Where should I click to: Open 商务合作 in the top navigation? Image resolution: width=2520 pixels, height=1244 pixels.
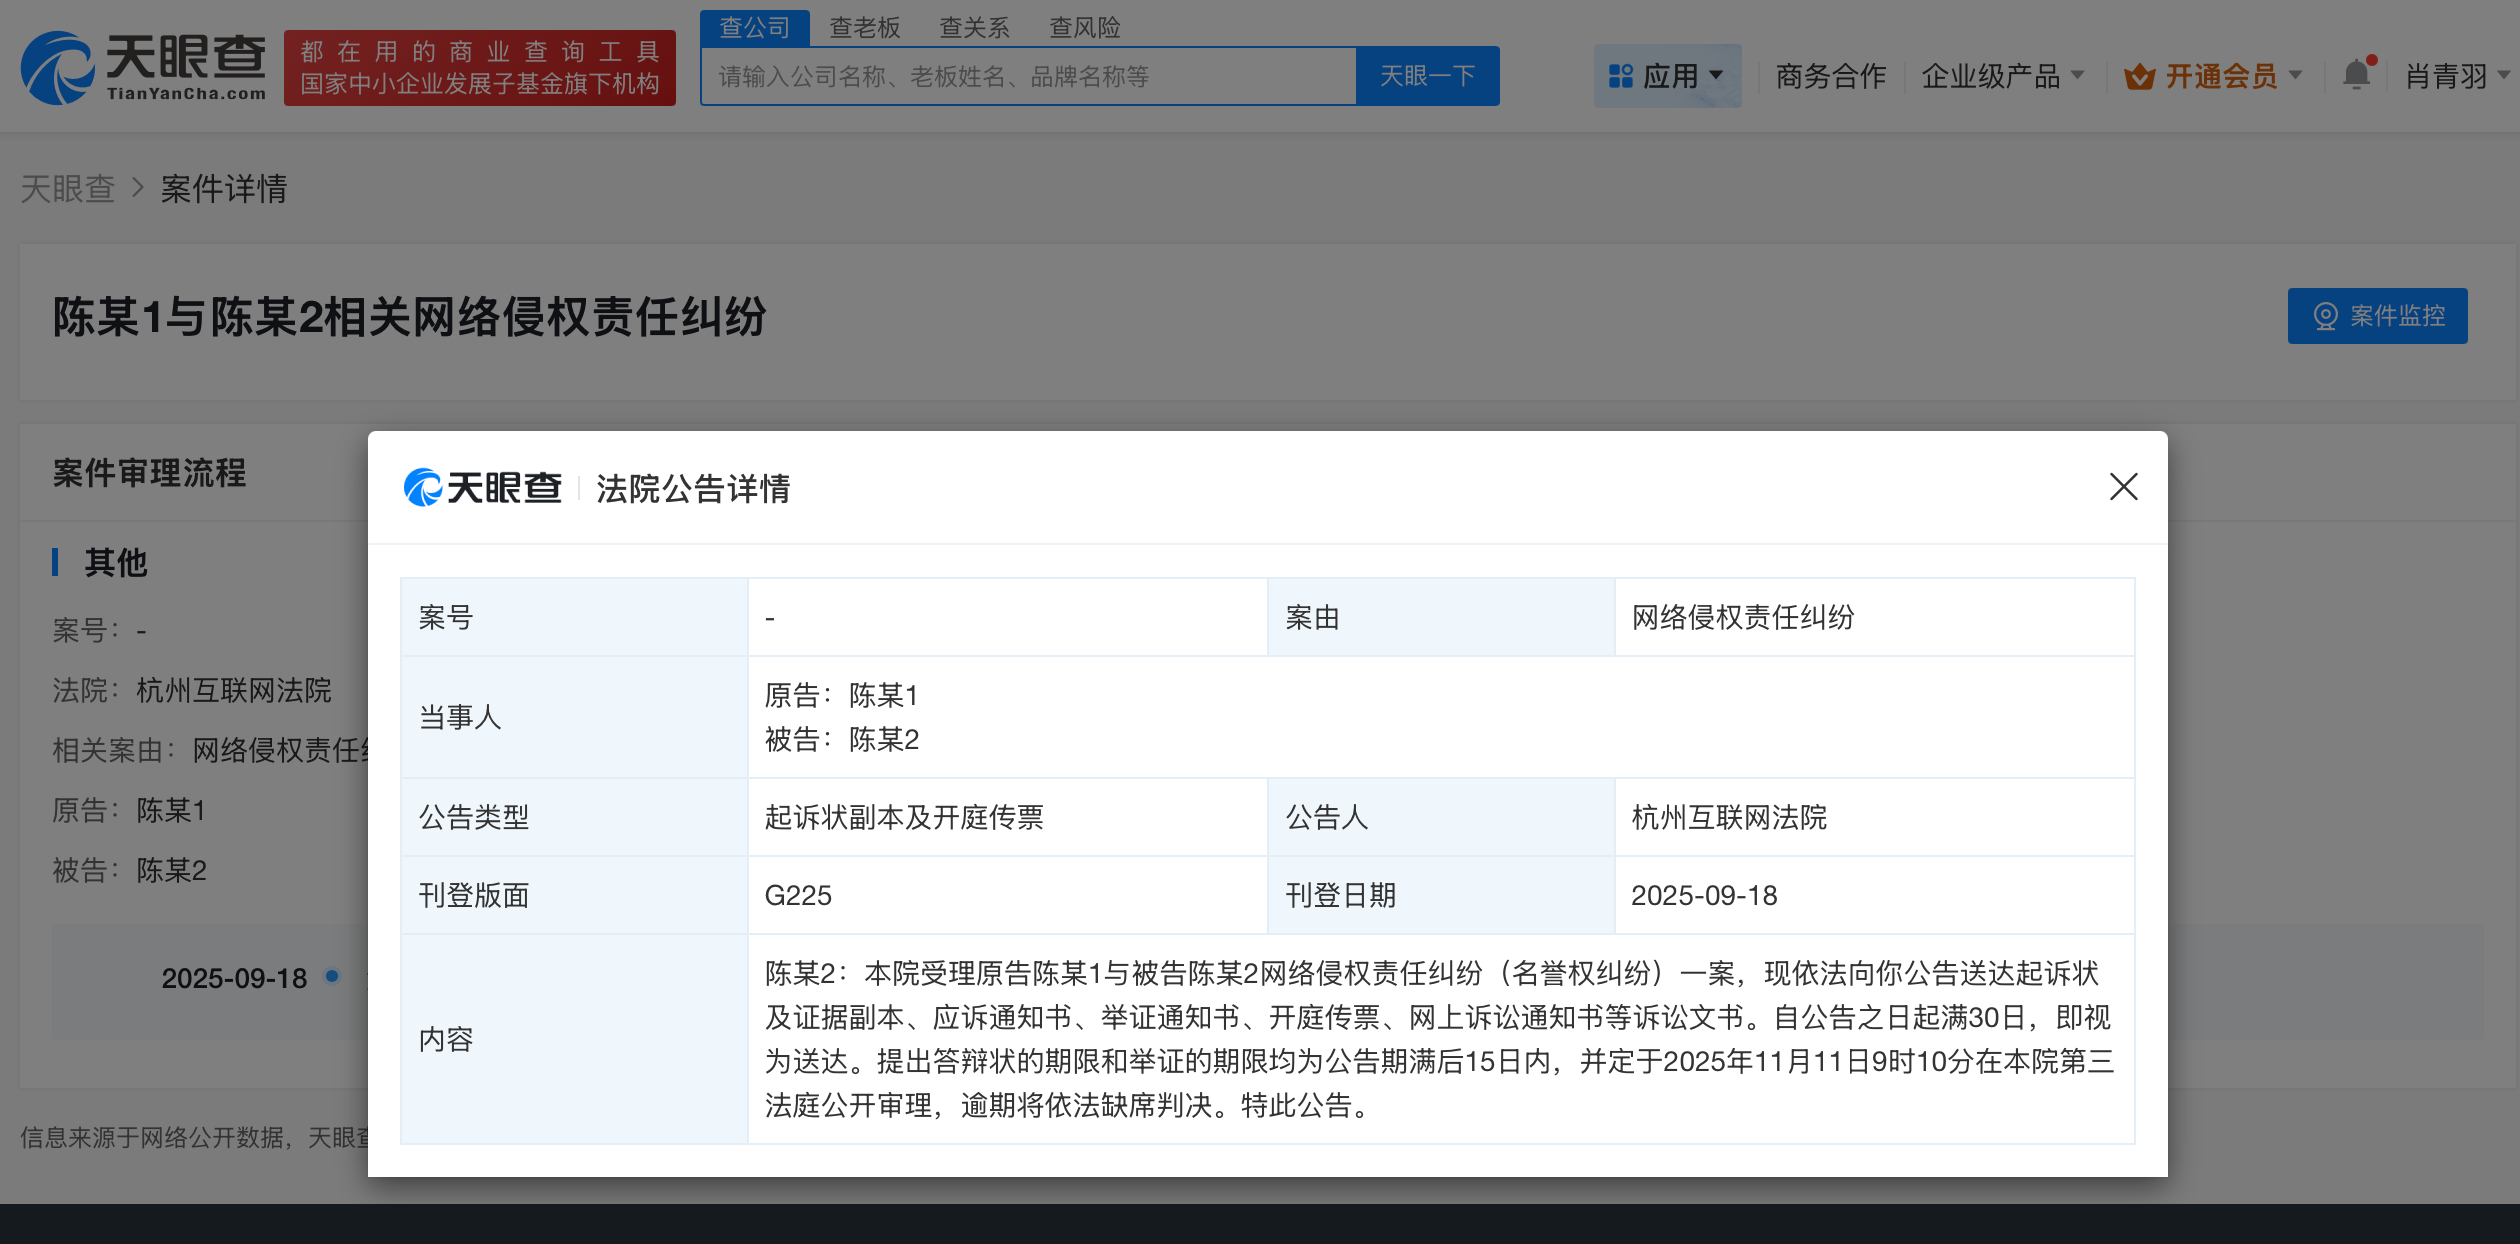[1830, 75]
